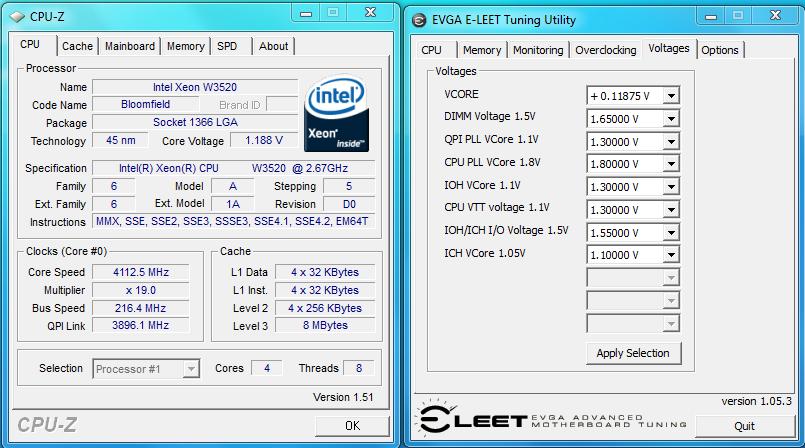Open the Memory tab in CPU-Z

(x=186, y=46)
